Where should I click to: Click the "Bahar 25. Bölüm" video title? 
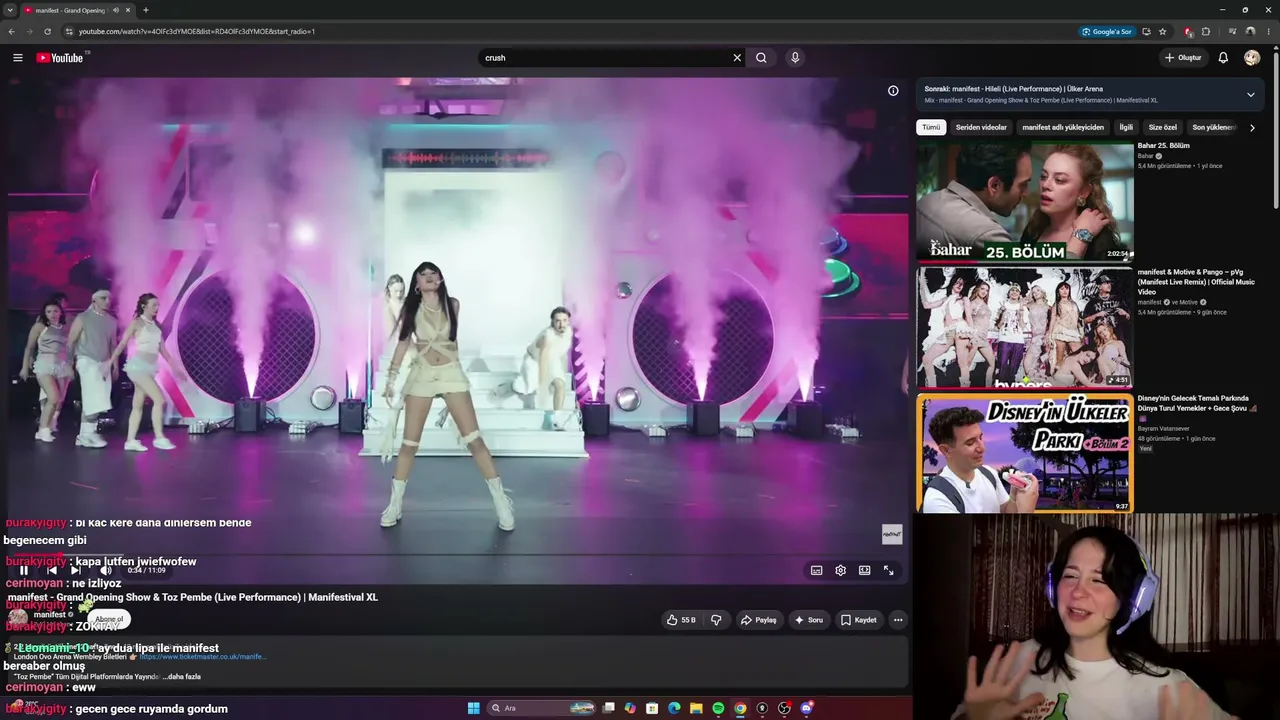point(1163,146)
